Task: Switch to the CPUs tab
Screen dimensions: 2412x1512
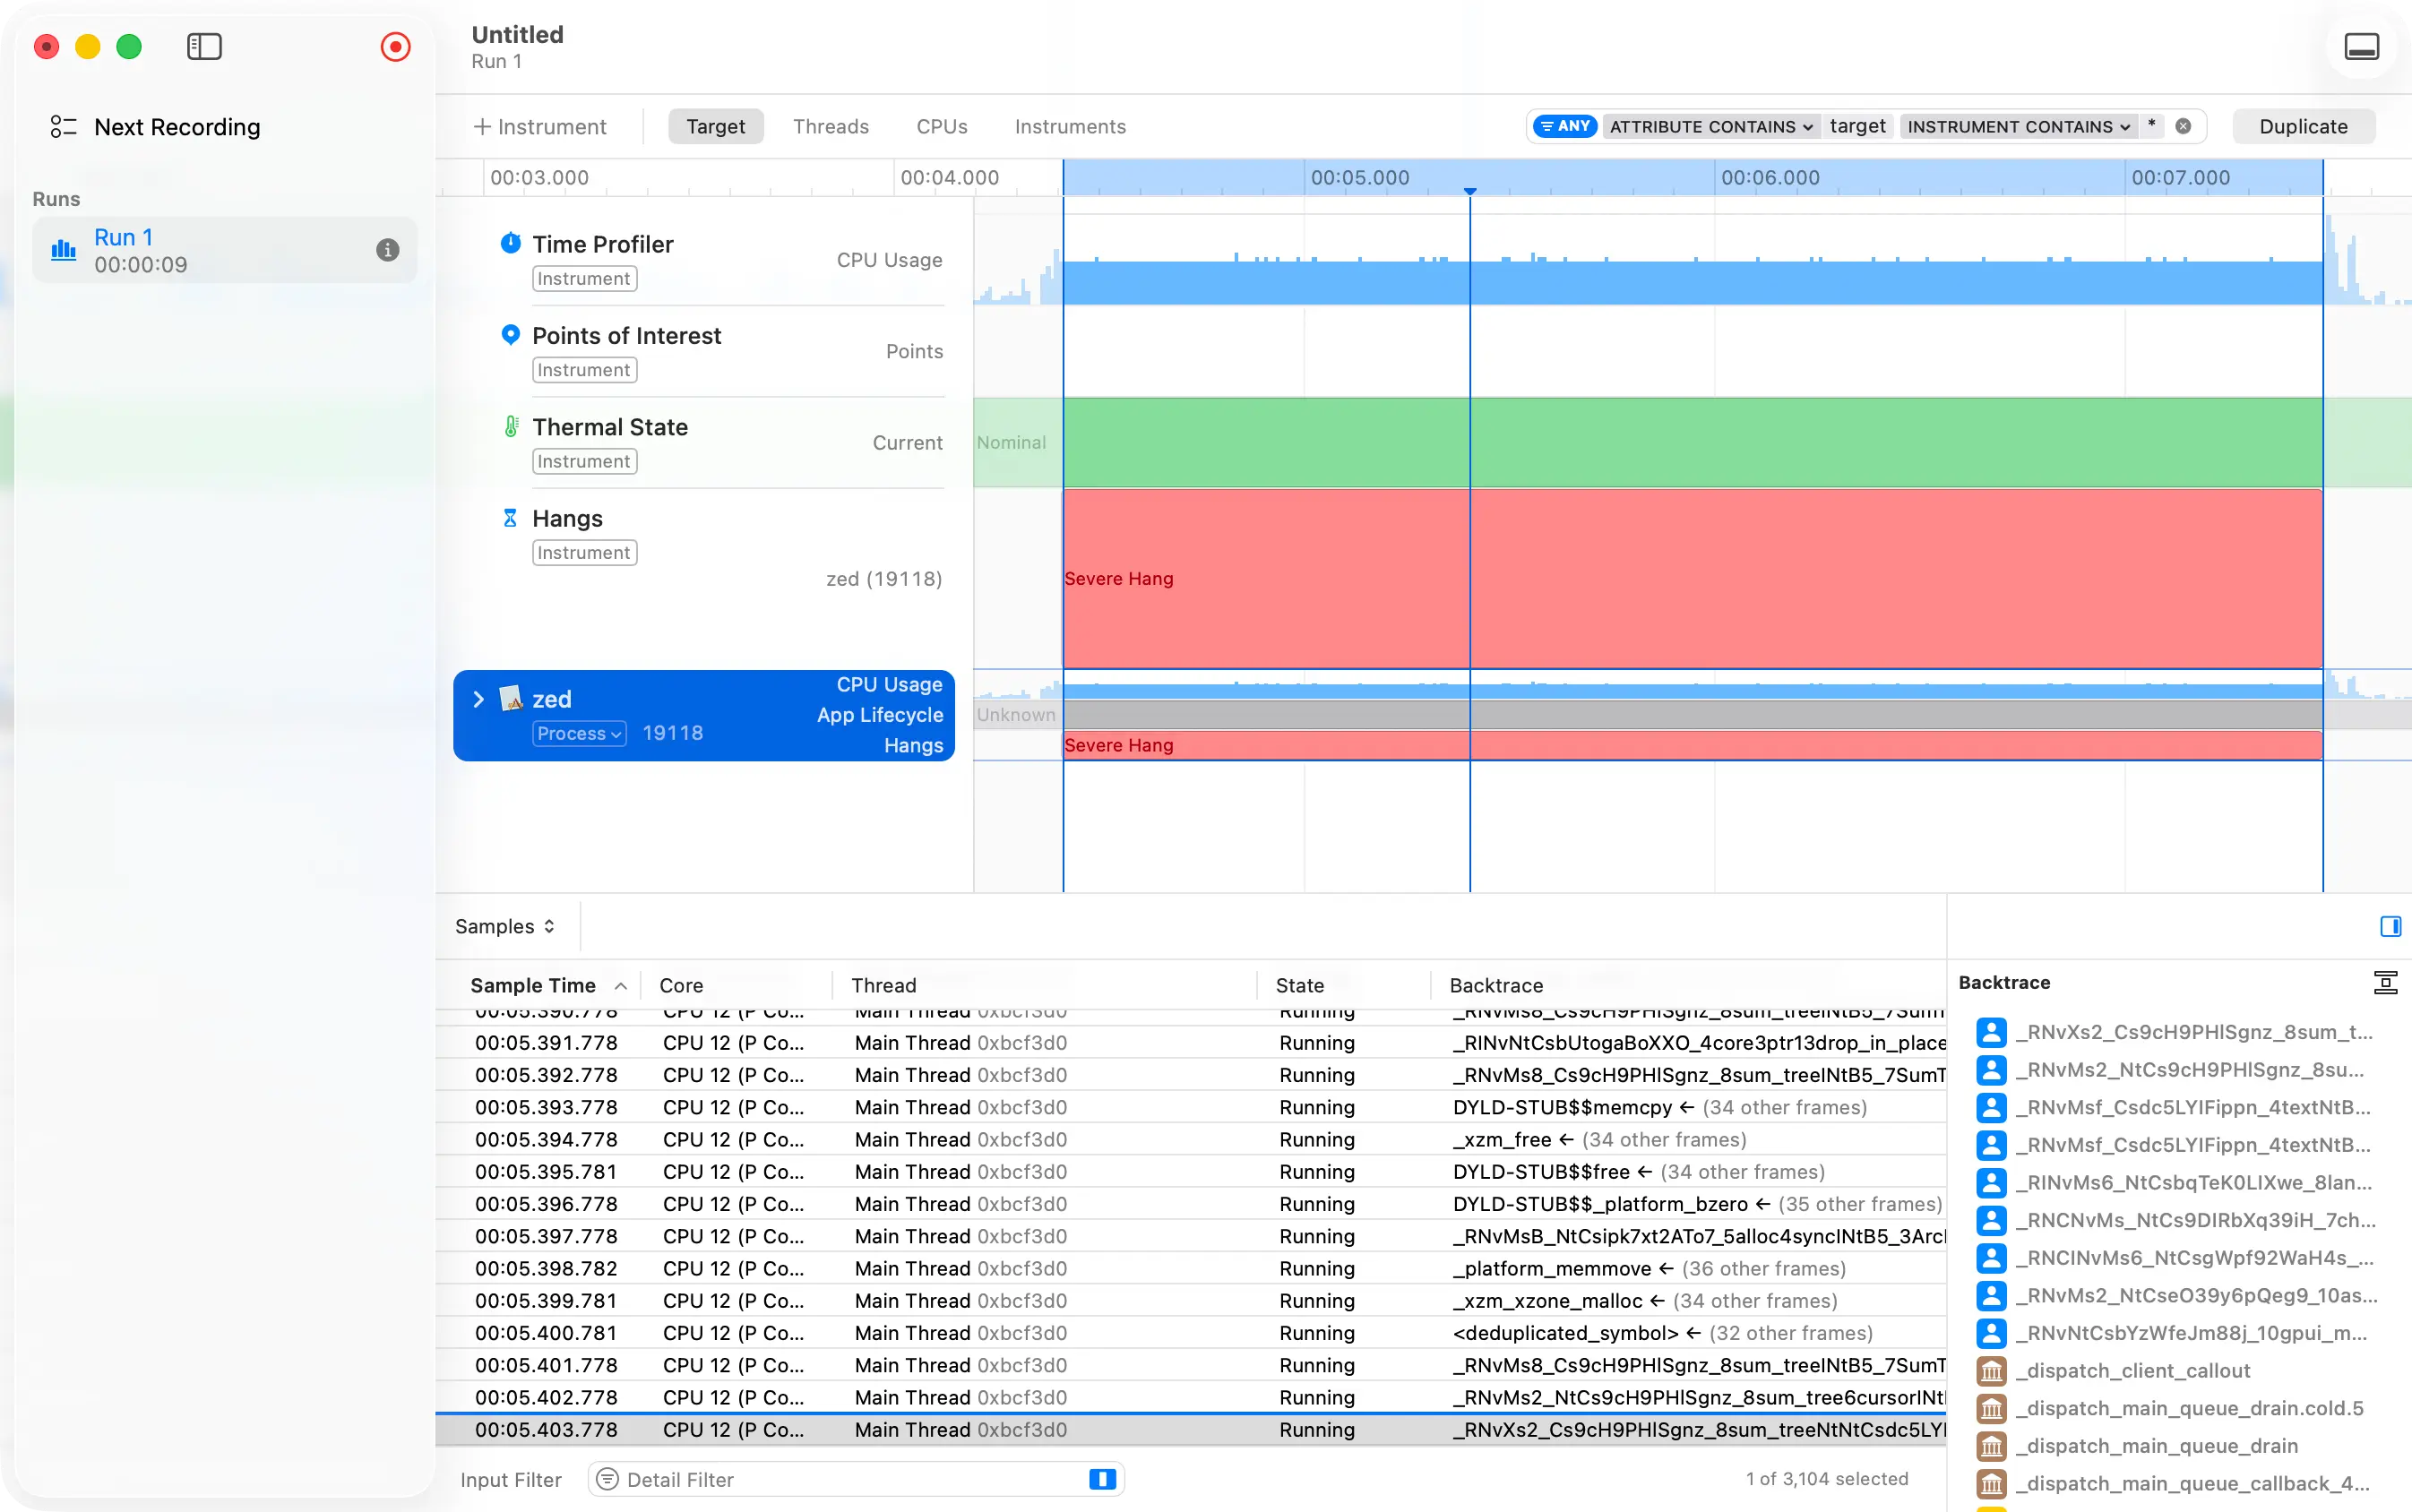Action: [941, 126]
